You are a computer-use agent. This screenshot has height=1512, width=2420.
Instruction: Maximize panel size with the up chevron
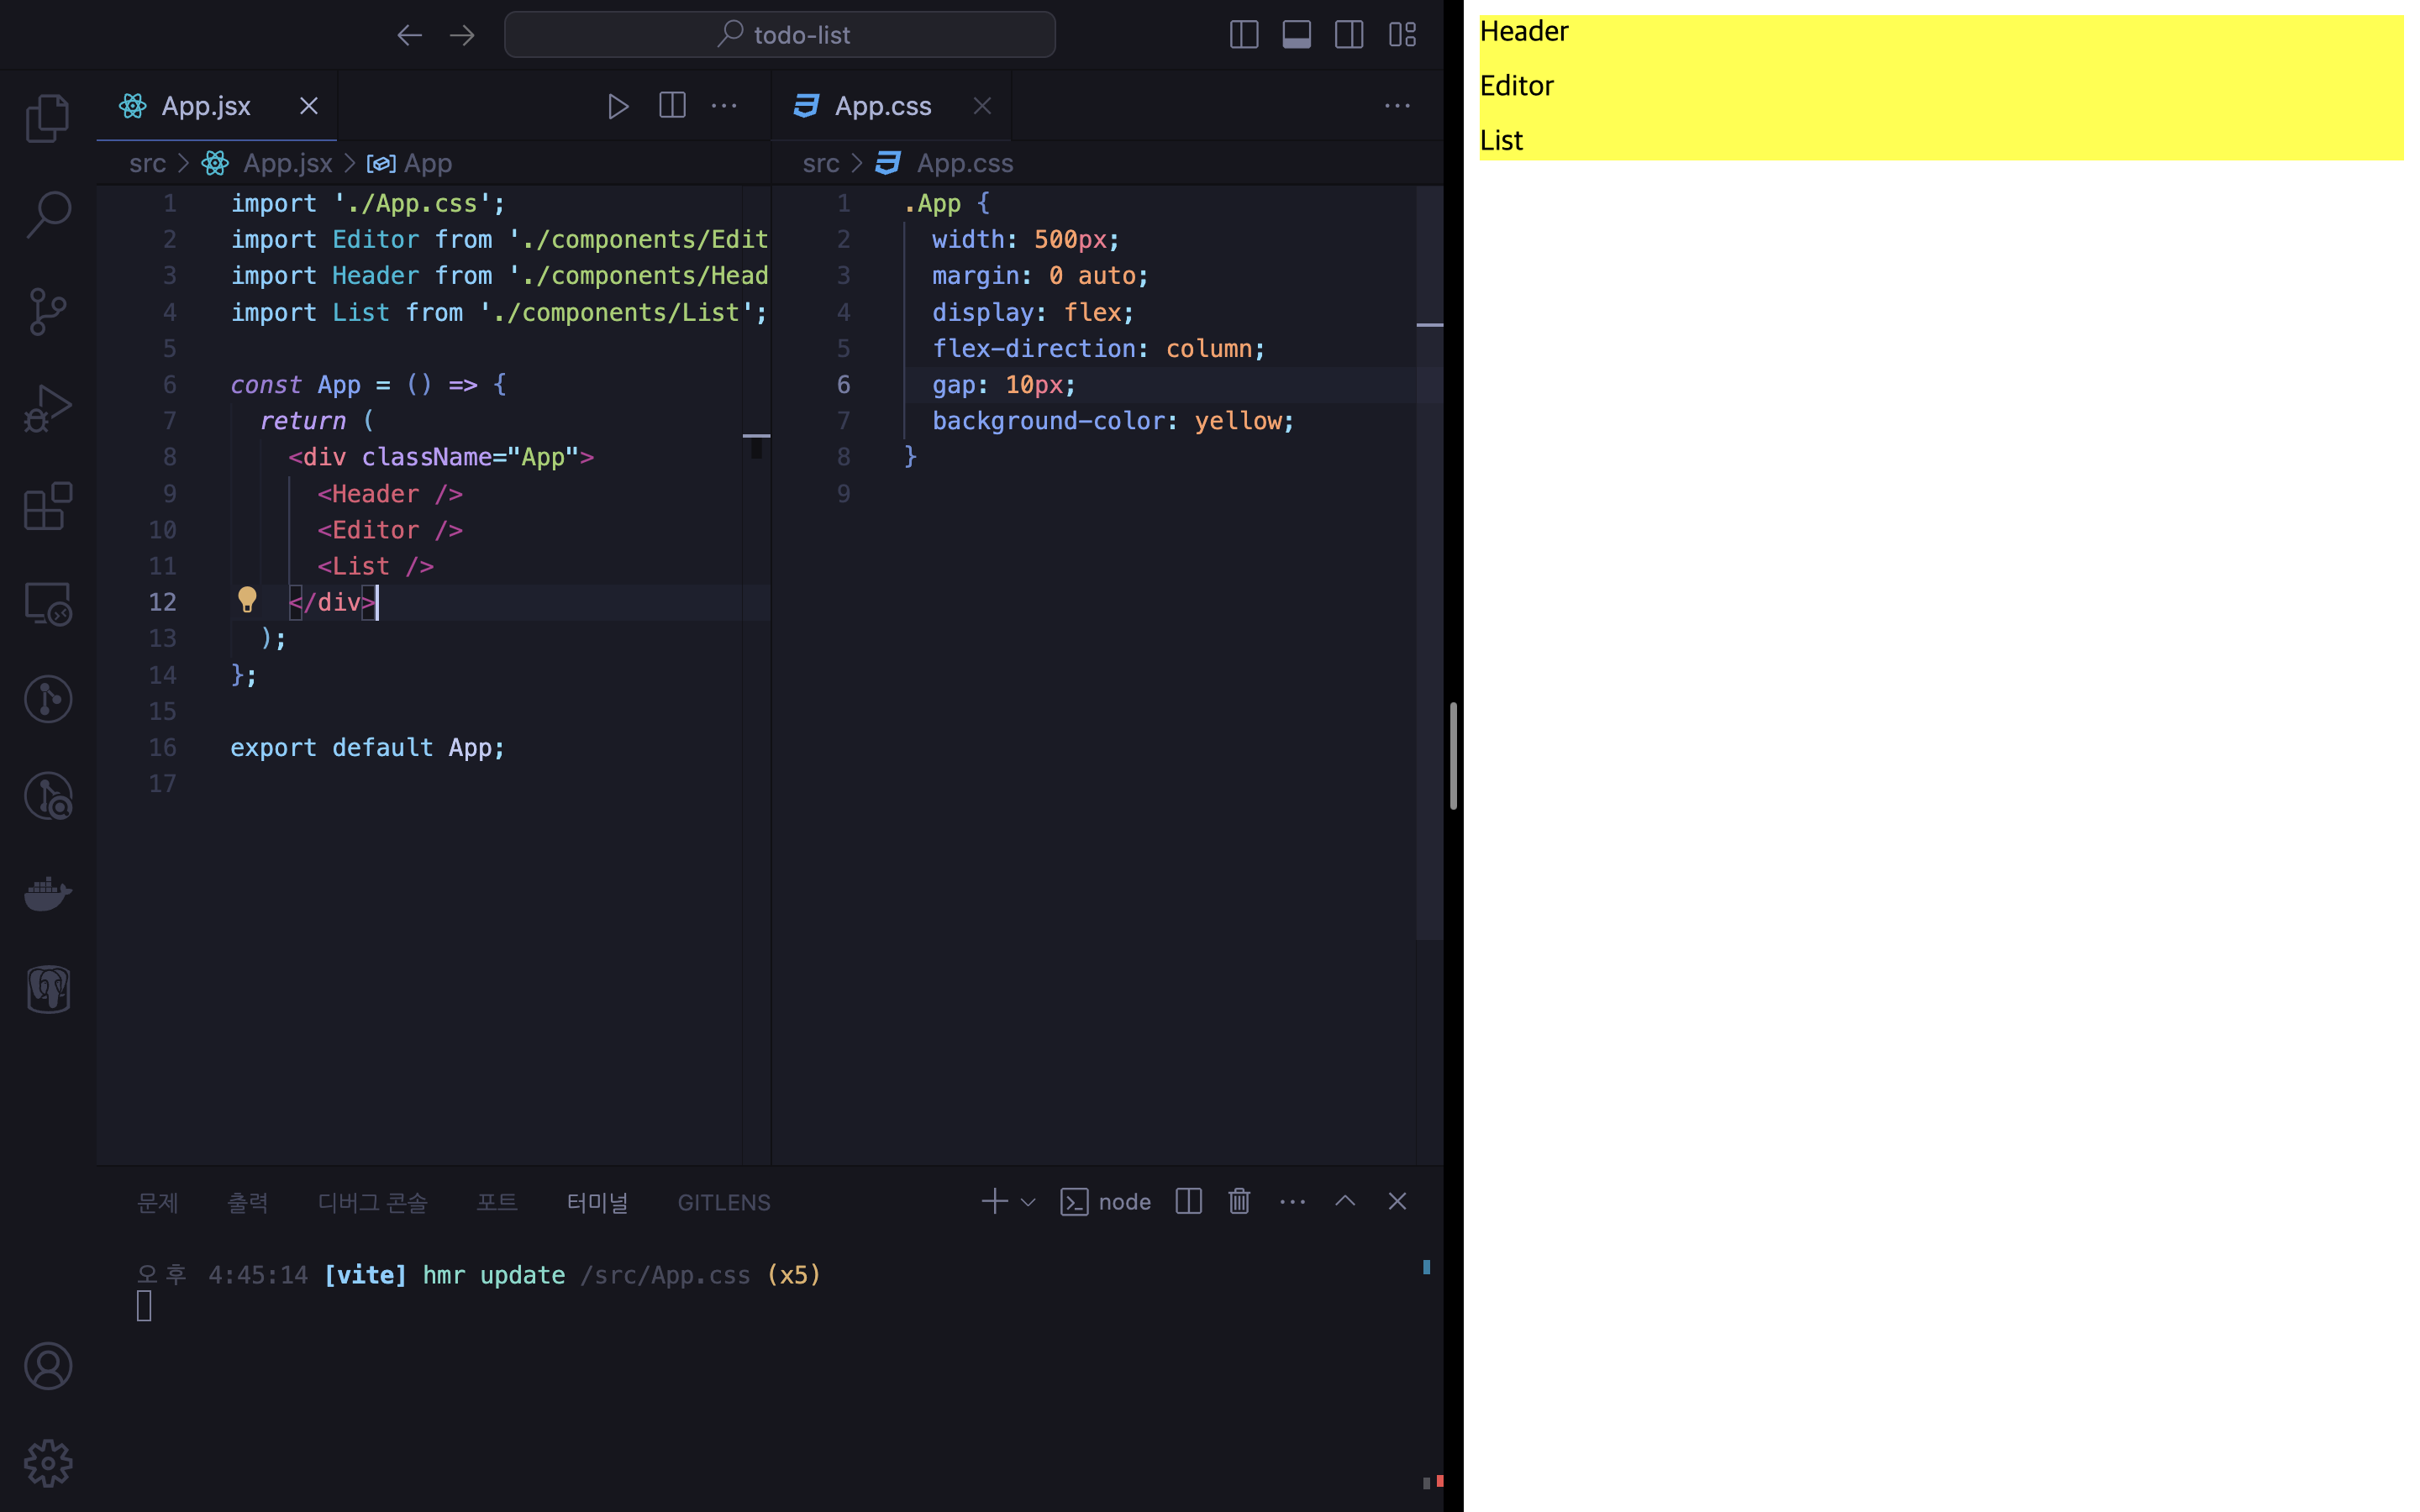[1345, 1201]
